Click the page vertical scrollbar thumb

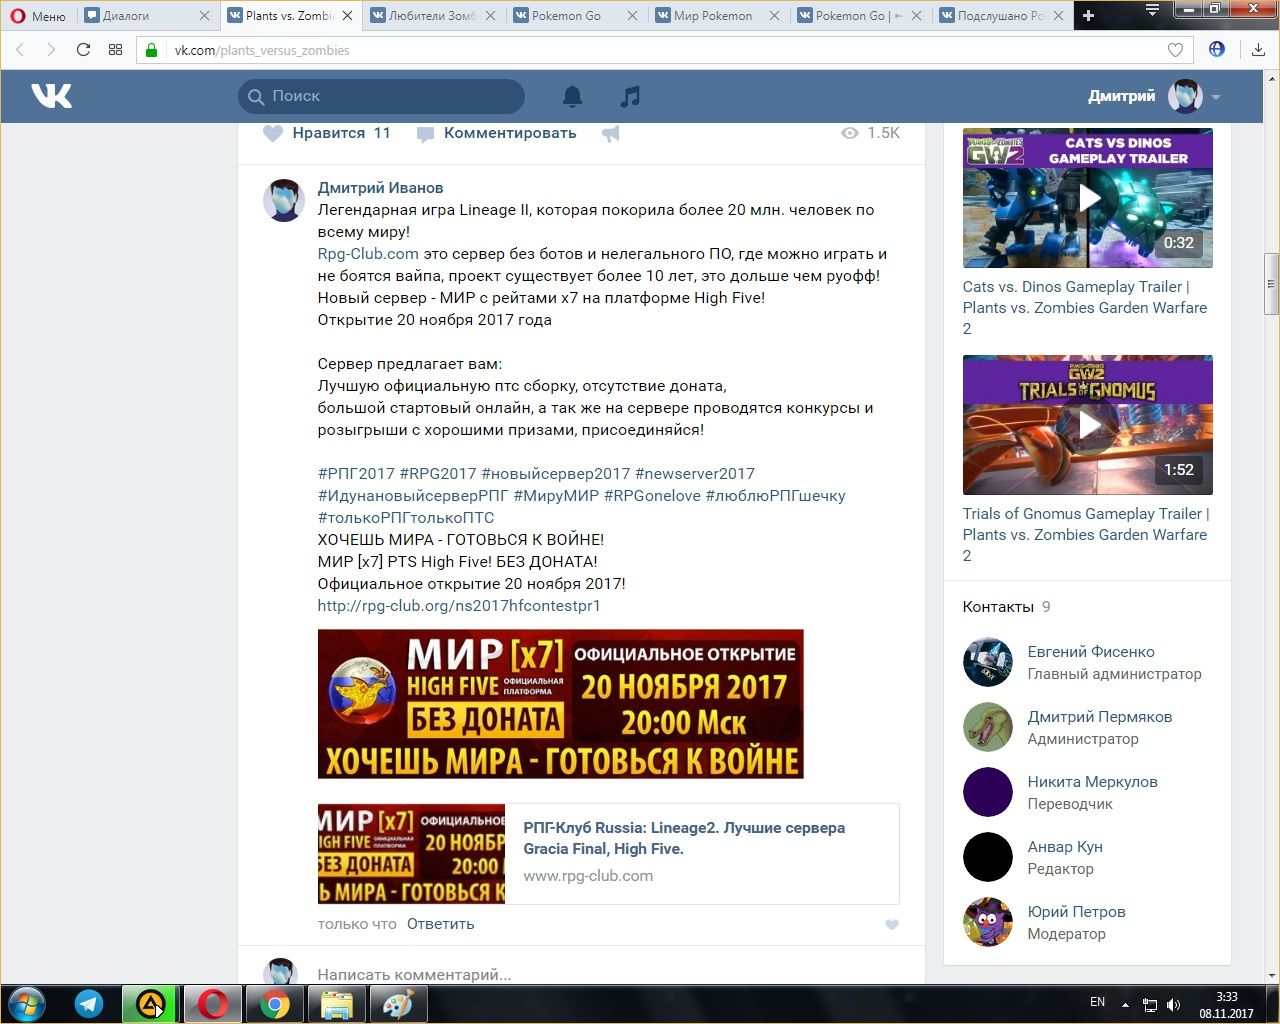(x=1271, y=284)
